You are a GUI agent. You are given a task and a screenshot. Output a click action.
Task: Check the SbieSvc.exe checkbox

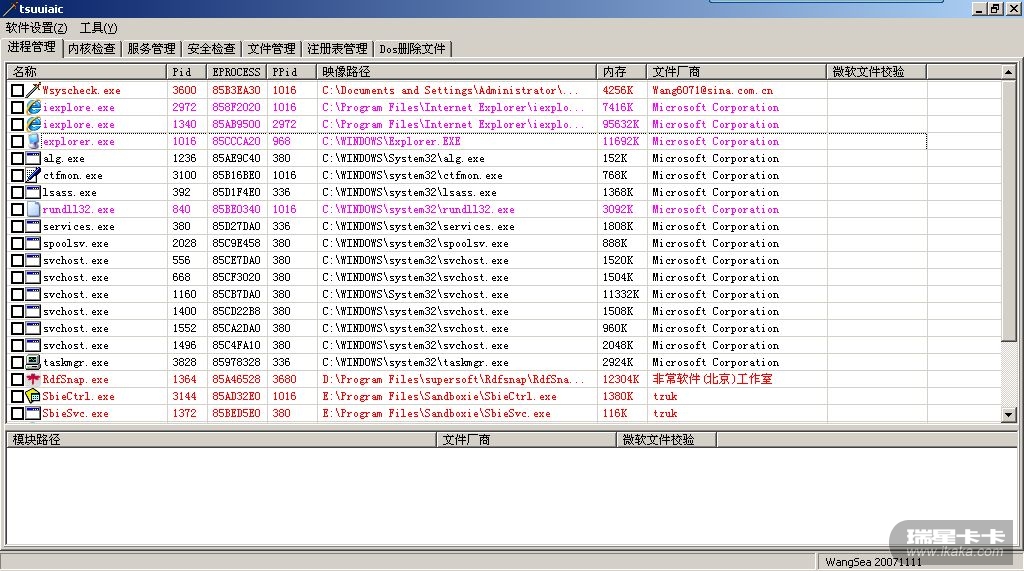18,413
